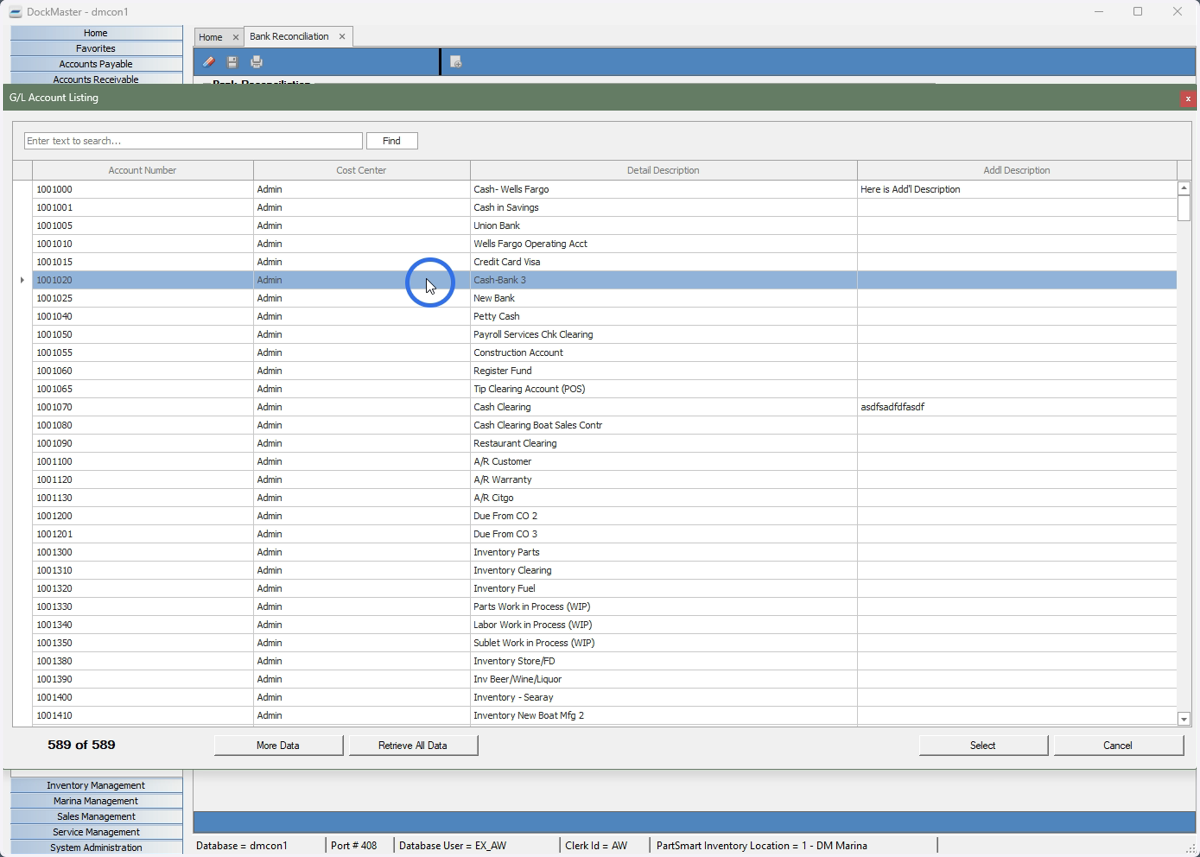1200x857 pixels.
Task: Select the A/R Citgo row
Action: point(604,498)
